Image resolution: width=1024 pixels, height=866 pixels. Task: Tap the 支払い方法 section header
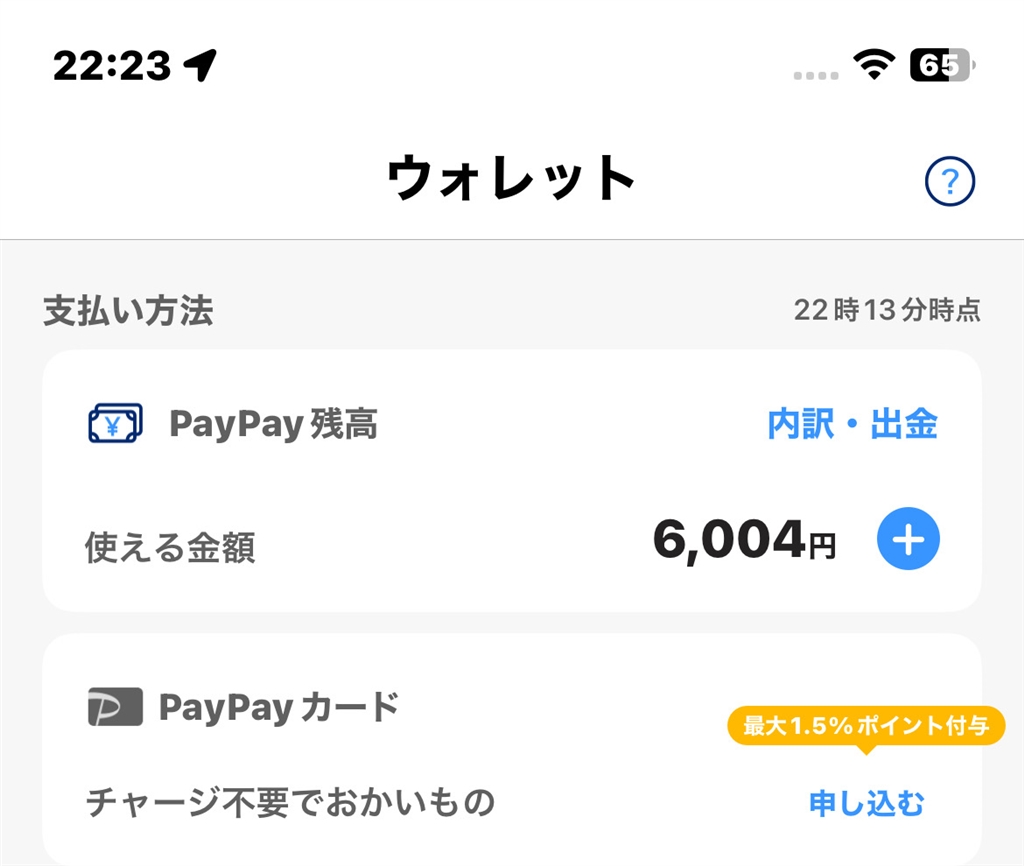click(128, 311)
